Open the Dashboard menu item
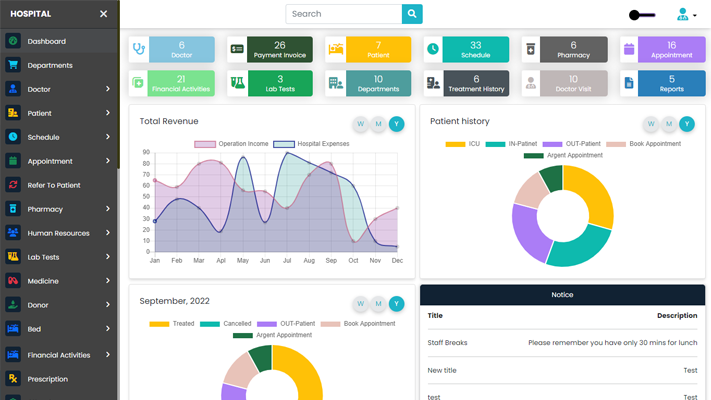Image resolution: width=711 pixels, height=400 pixels. click(59, 41)
